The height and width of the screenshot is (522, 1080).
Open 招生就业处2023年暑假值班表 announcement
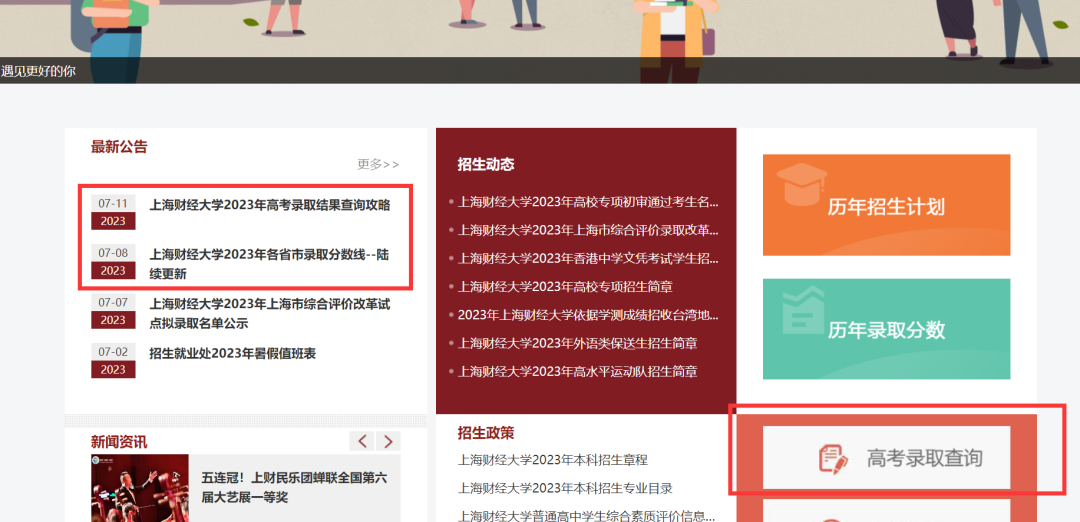pyautogui.click(x=233, y=353)
